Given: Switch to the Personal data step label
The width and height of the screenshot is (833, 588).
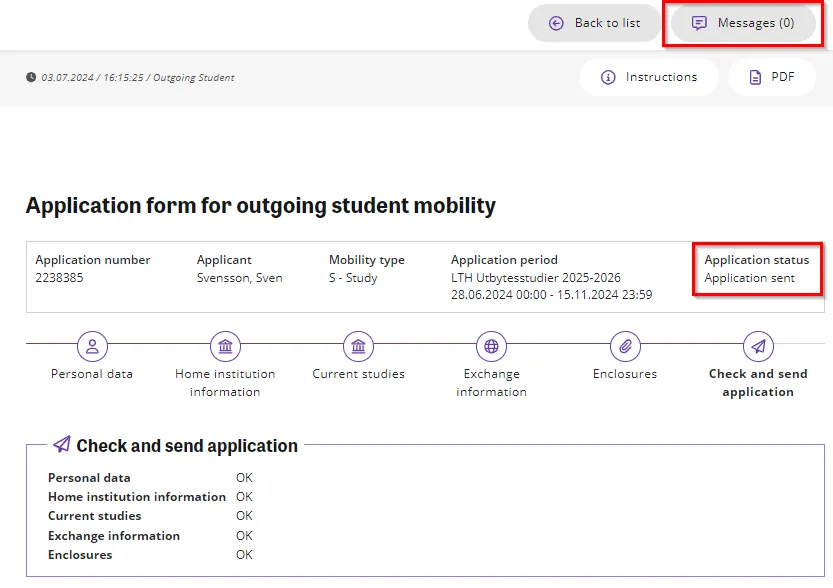Looking at the screenshot, I should 92,374.
